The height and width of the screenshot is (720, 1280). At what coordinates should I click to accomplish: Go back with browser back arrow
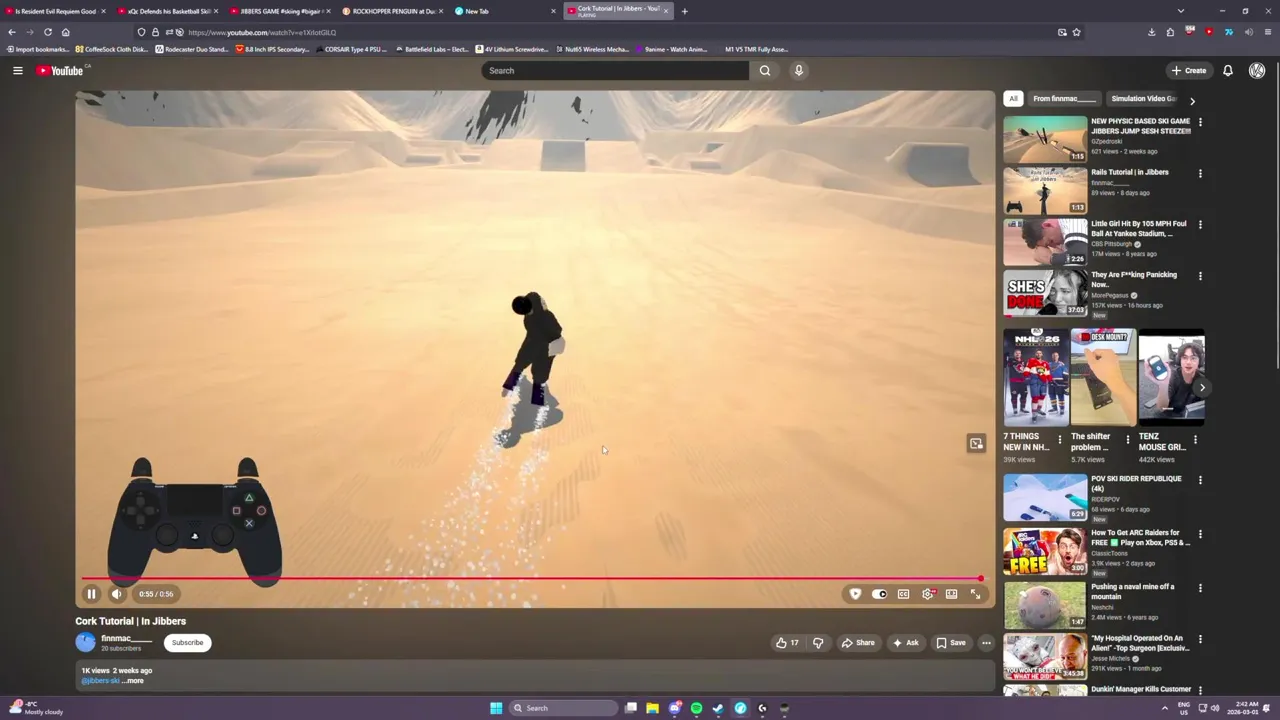pyautogui.click(x=12, y=32)
